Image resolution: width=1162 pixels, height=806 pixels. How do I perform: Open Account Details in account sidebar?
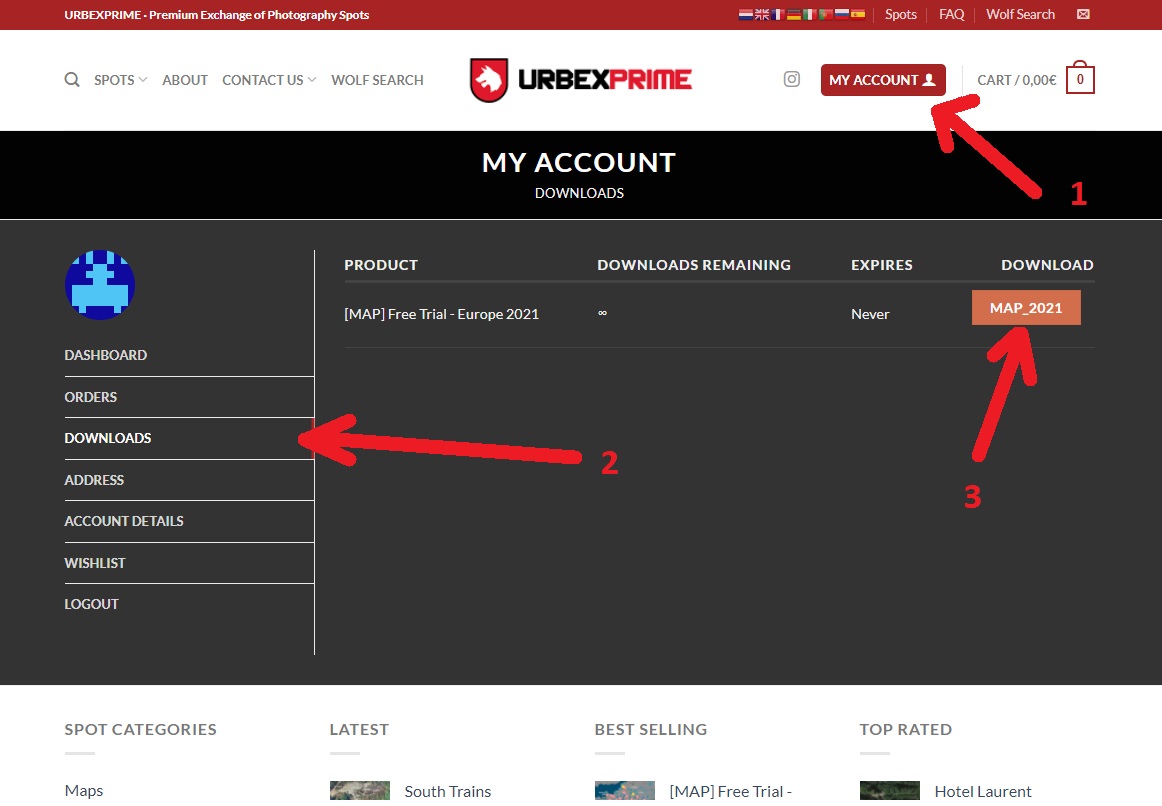124,521
